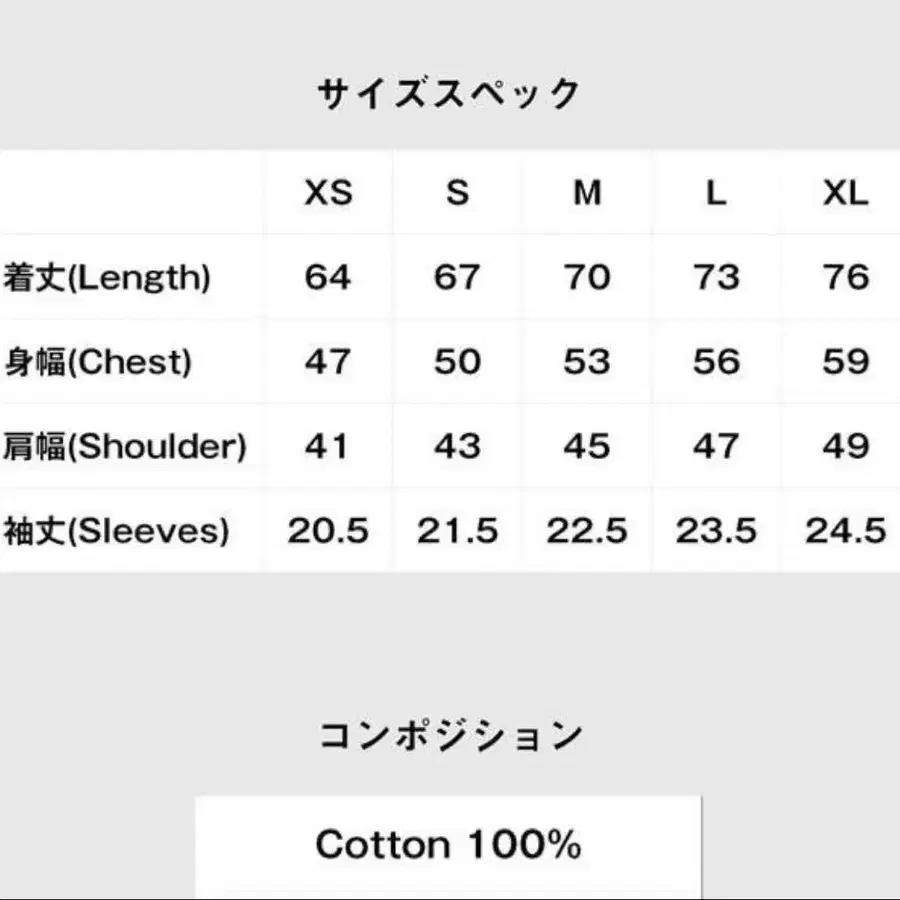Click the L sleeve value 23.5

click(x=716, y=530)
